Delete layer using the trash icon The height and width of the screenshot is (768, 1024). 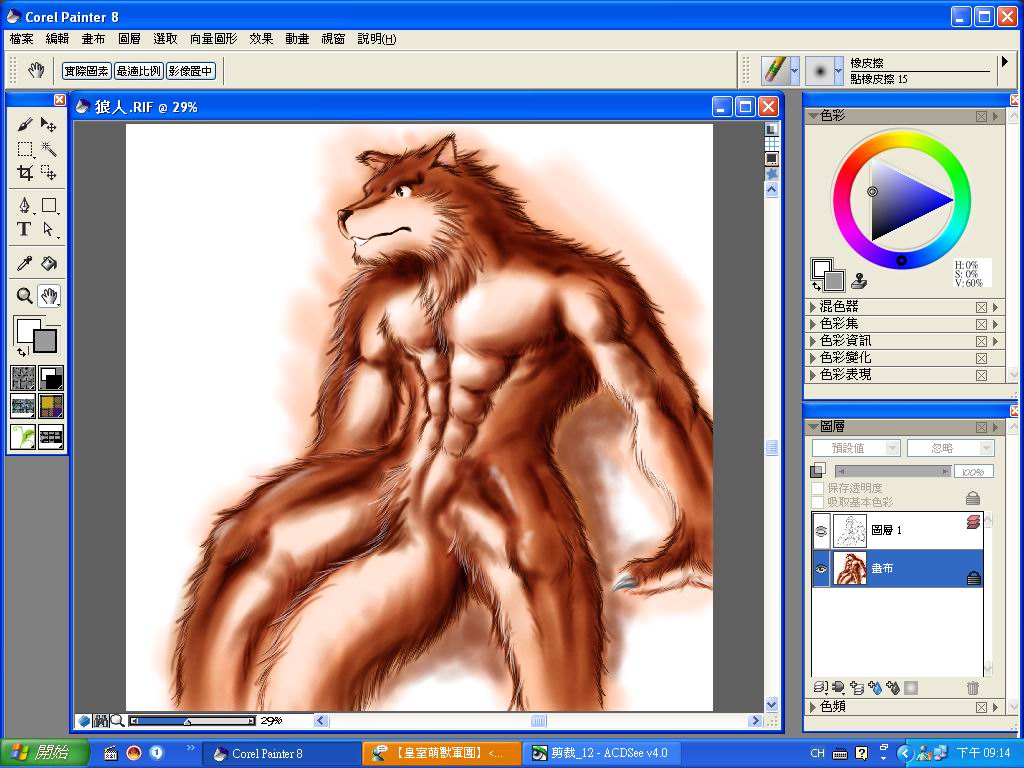[972, 688]
